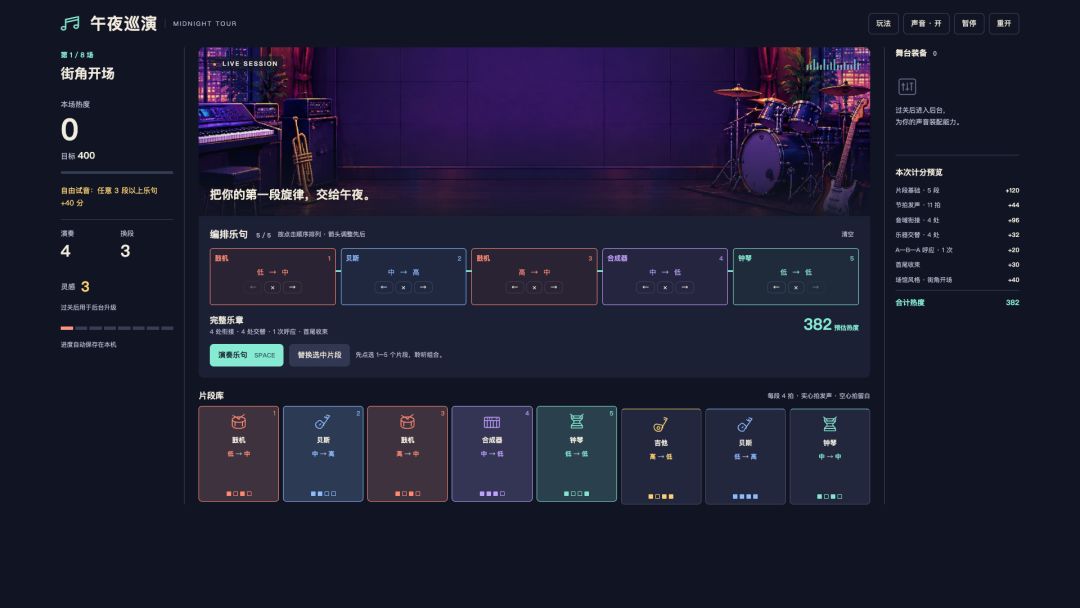Click the 片段库 heading

click(211, 396)
